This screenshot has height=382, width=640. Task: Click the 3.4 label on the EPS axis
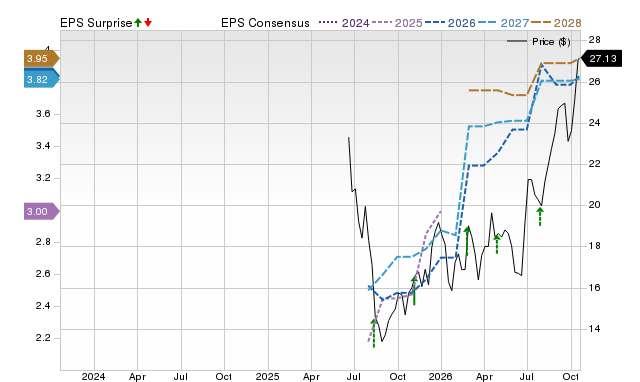coord(43,146)
